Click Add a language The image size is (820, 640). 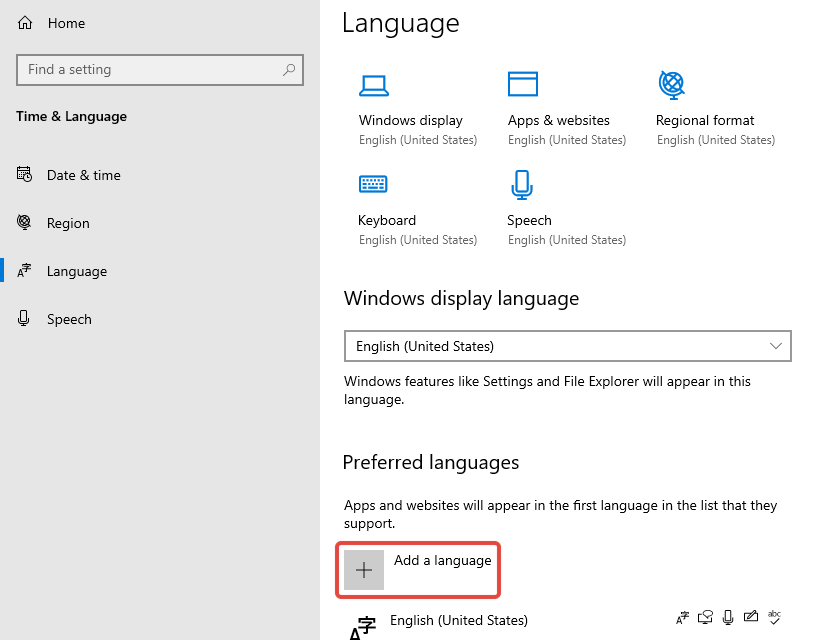418,570
